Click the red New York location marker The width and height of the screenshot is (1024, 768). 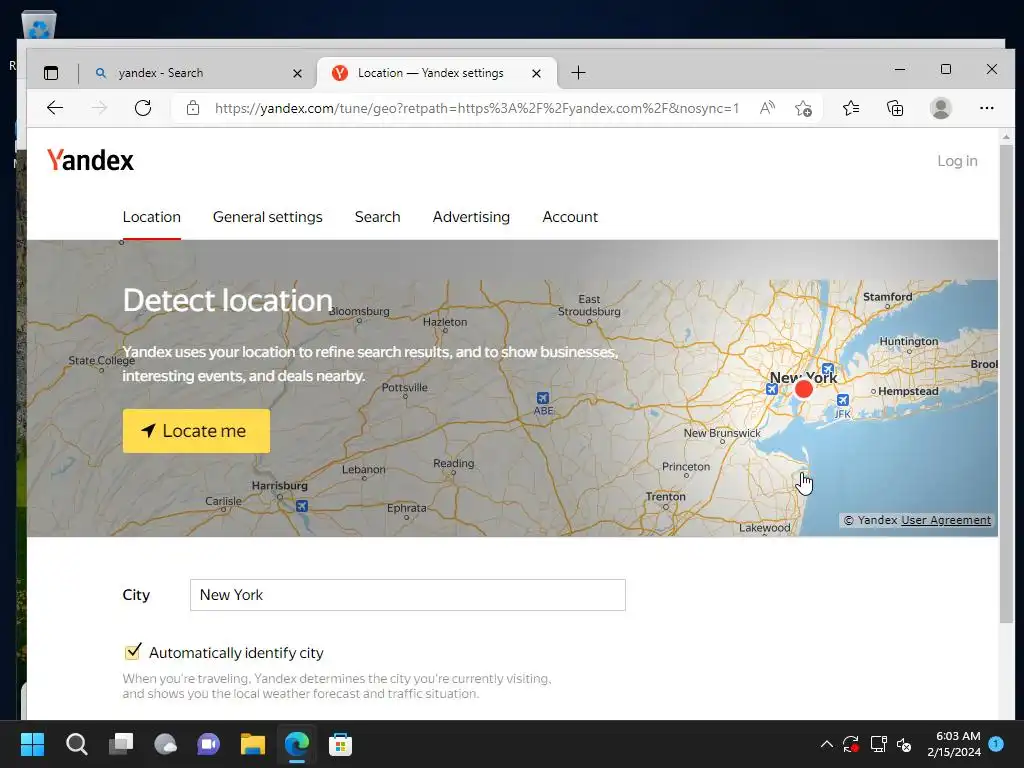(804, 389)
